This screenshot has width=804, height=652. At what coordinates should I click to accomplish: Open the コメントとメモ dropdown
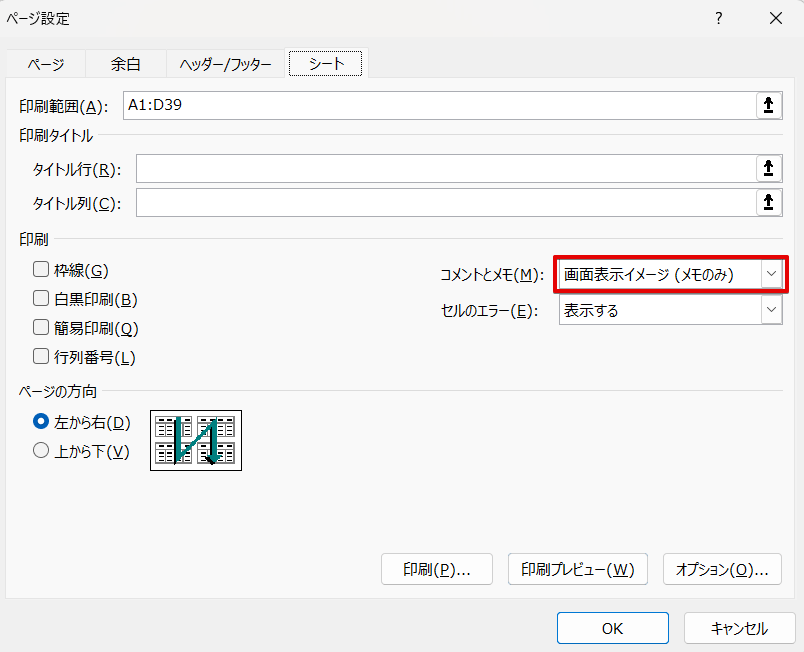772,273
